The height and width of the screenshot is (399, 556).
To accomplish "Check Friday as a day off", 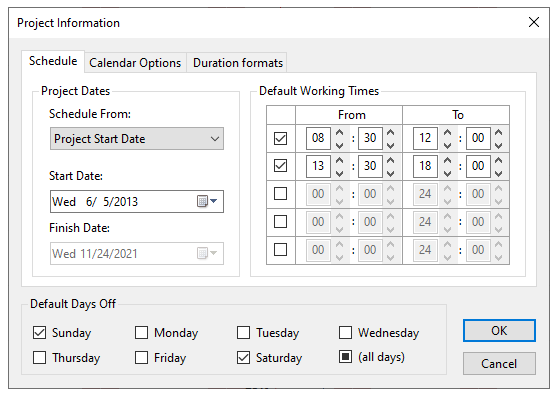I will pos(141,358).
